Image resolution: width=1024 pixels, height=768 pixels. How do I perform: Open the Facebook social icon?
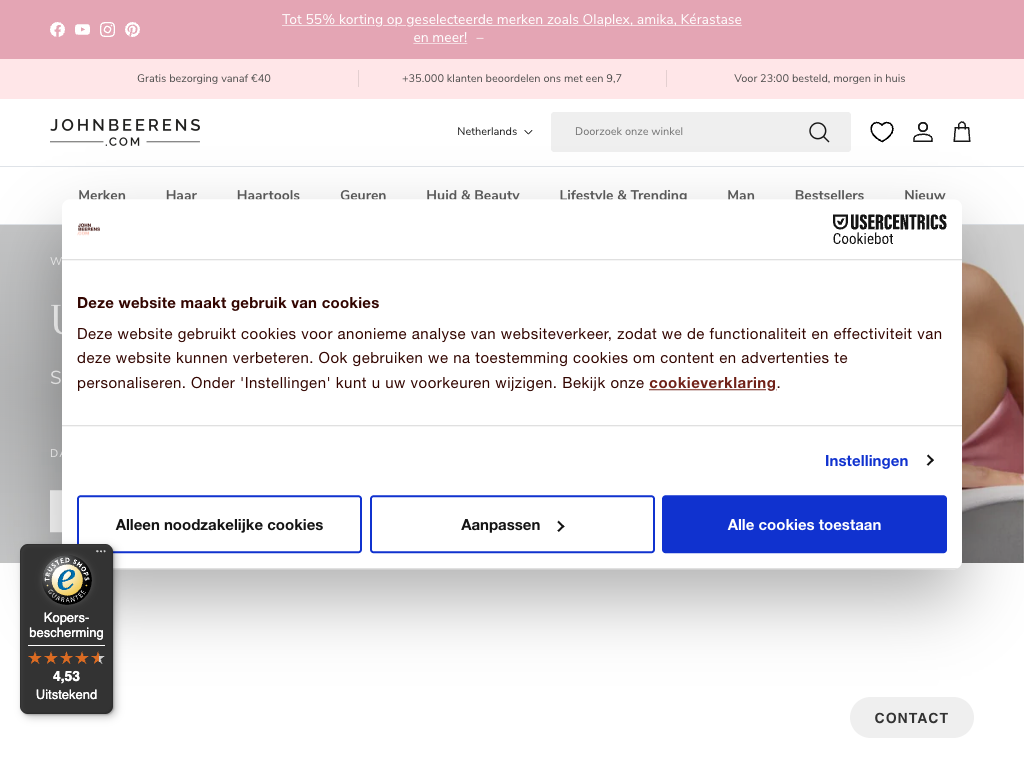[x=57, y=29]
